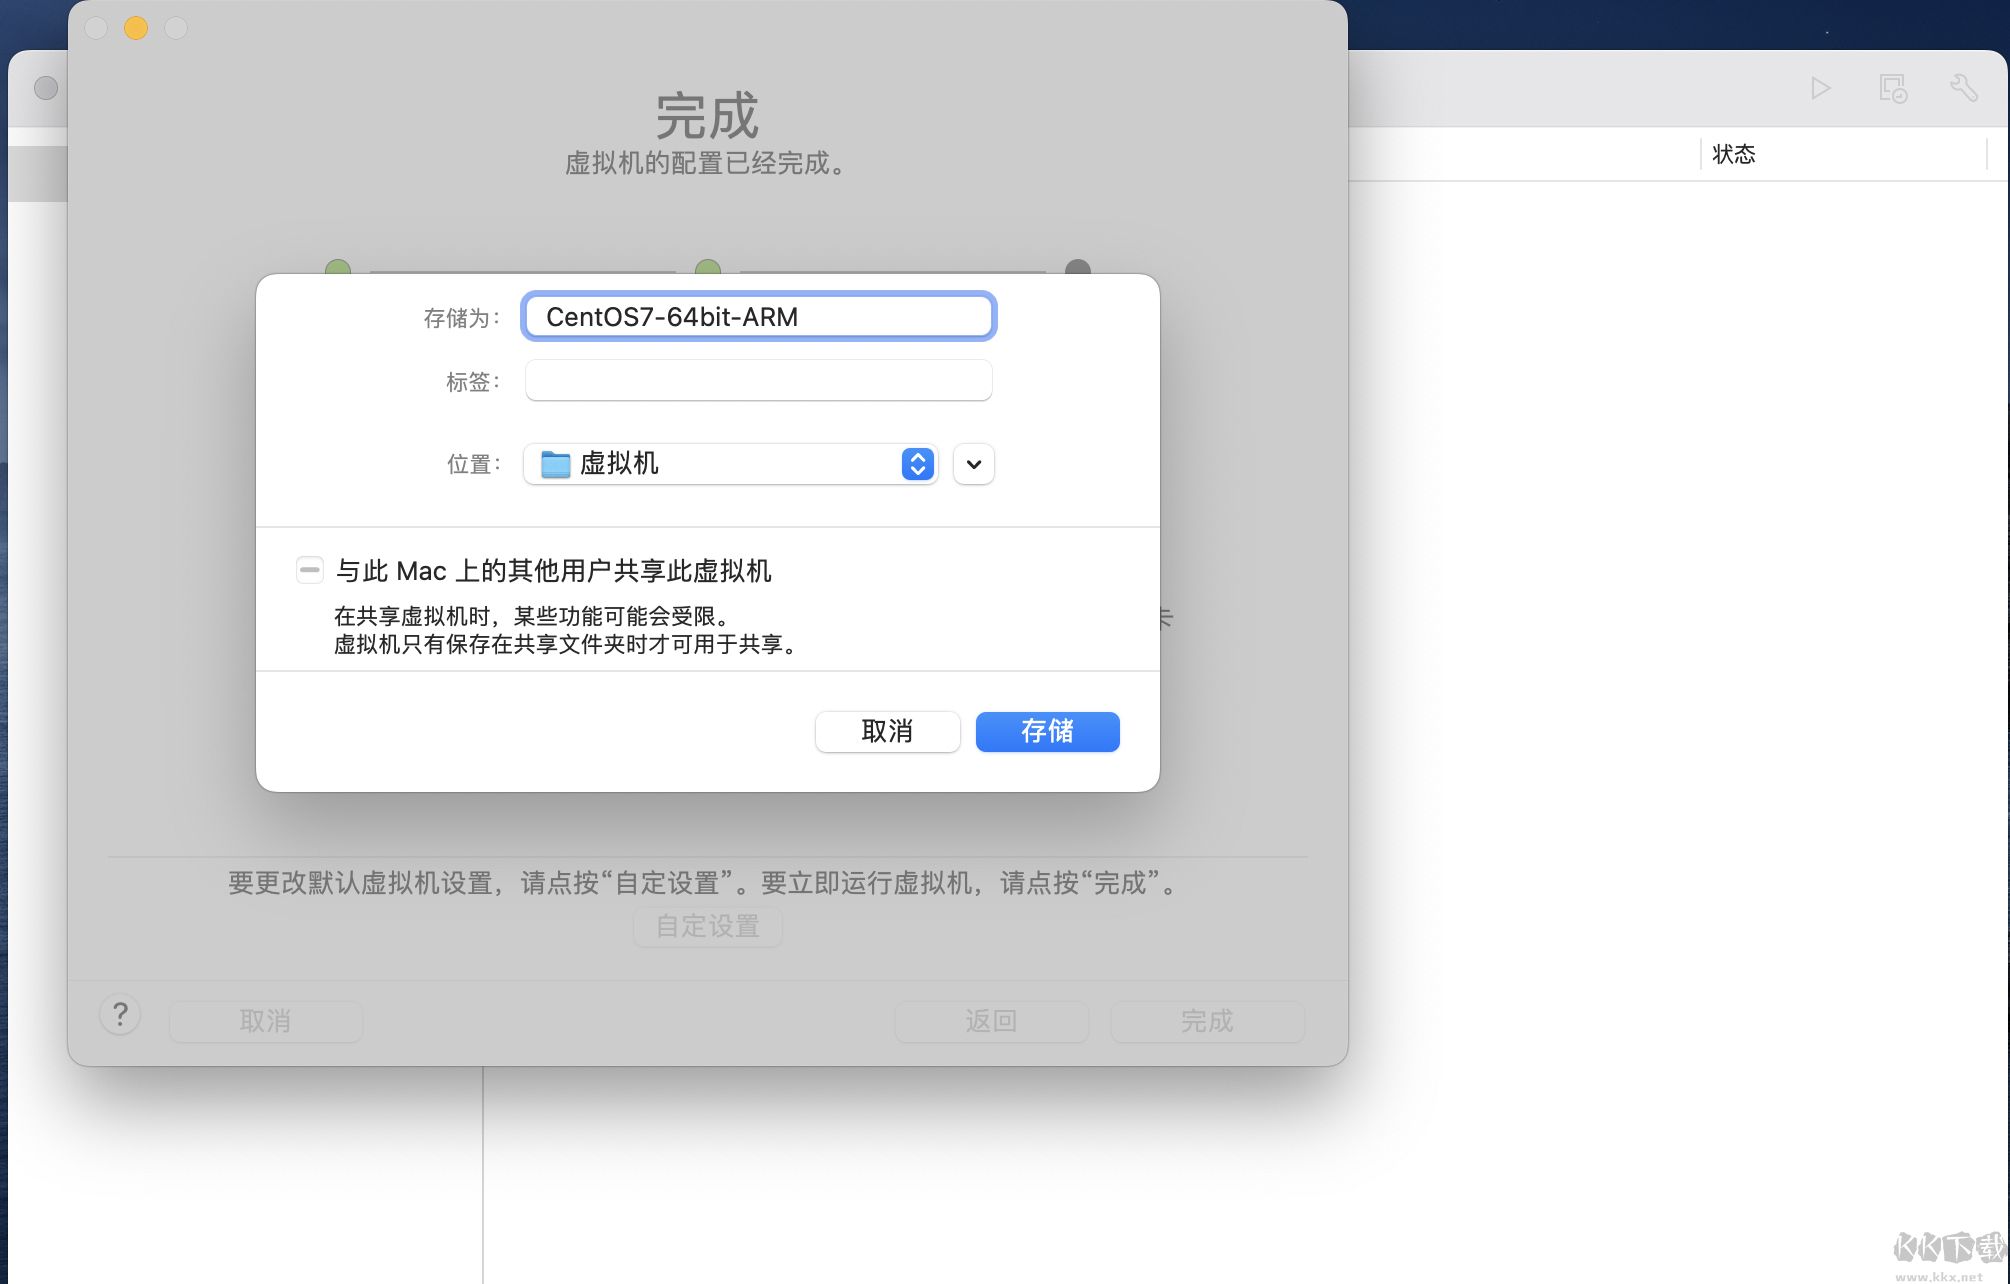Viewport: 2010px width, 1284px height.
Task: Click the dimmed 自定设置 button
Action: (x=708, y=926)
